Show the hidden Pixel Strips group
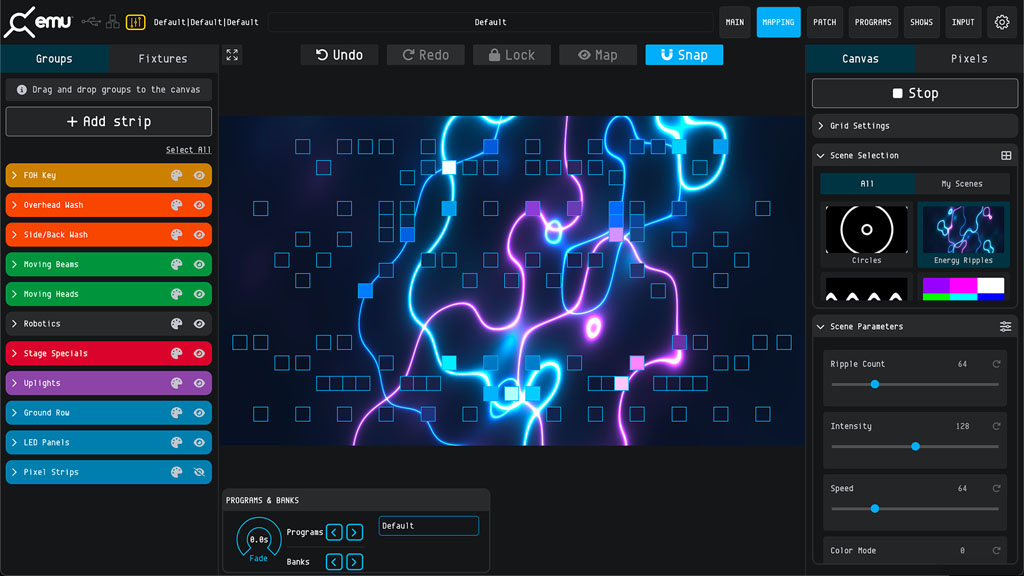 [199, 472]
